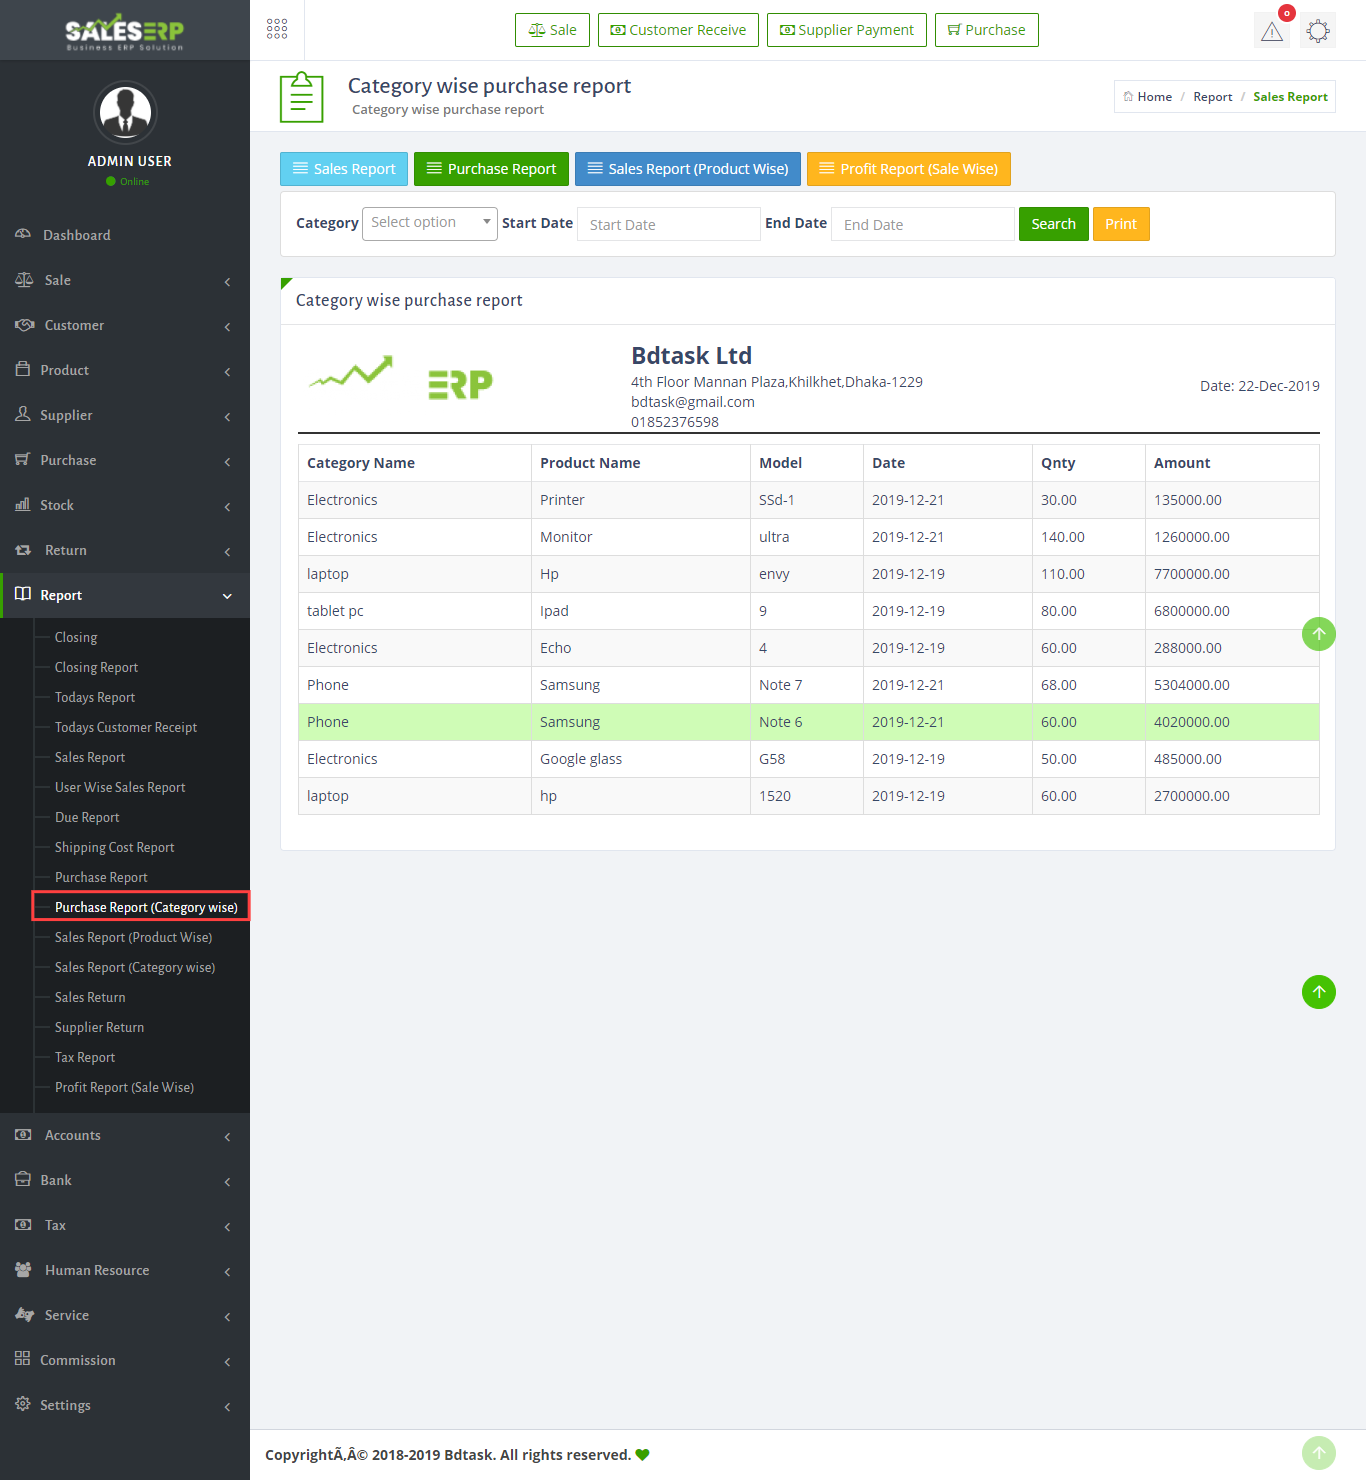This screenshot has width=1366, height=1480.
Task: Click the orange Print button
Action: click(1120, 224)
